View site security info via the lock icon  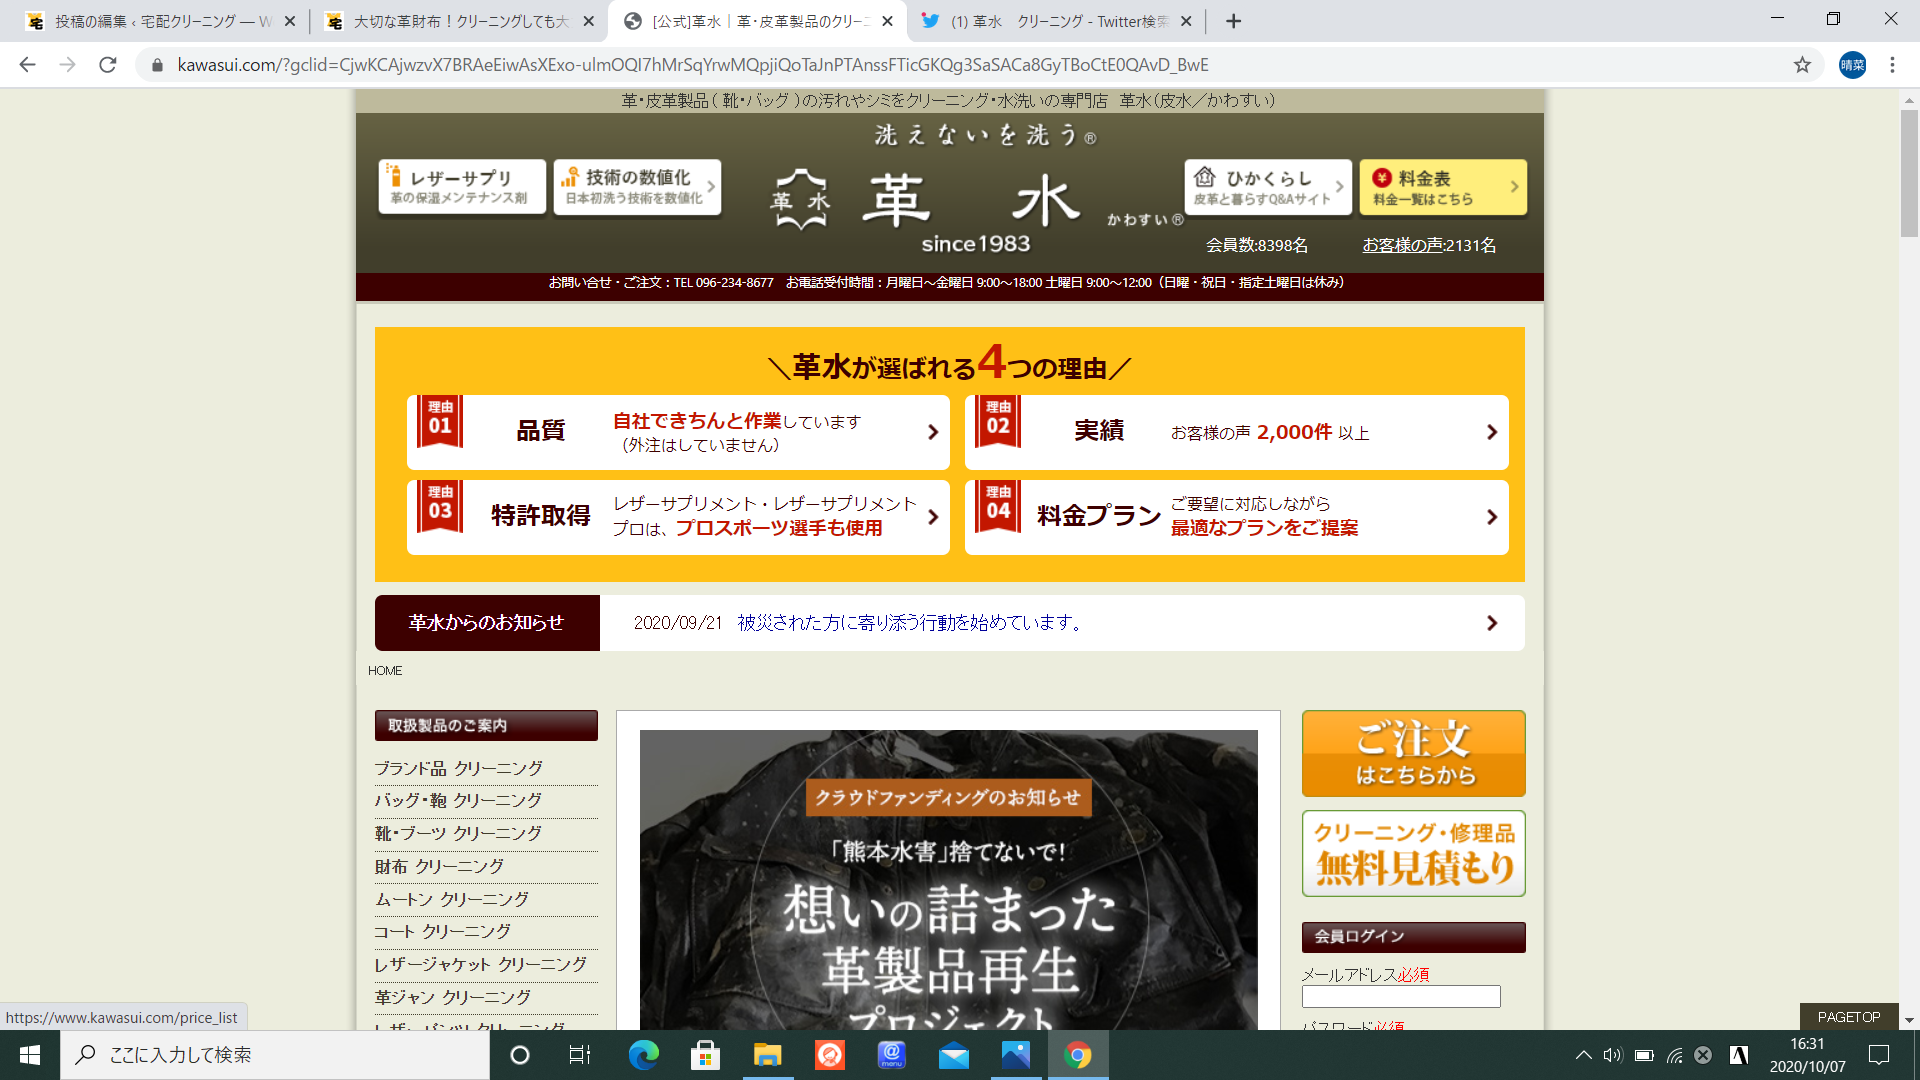[x=157, y=65]
